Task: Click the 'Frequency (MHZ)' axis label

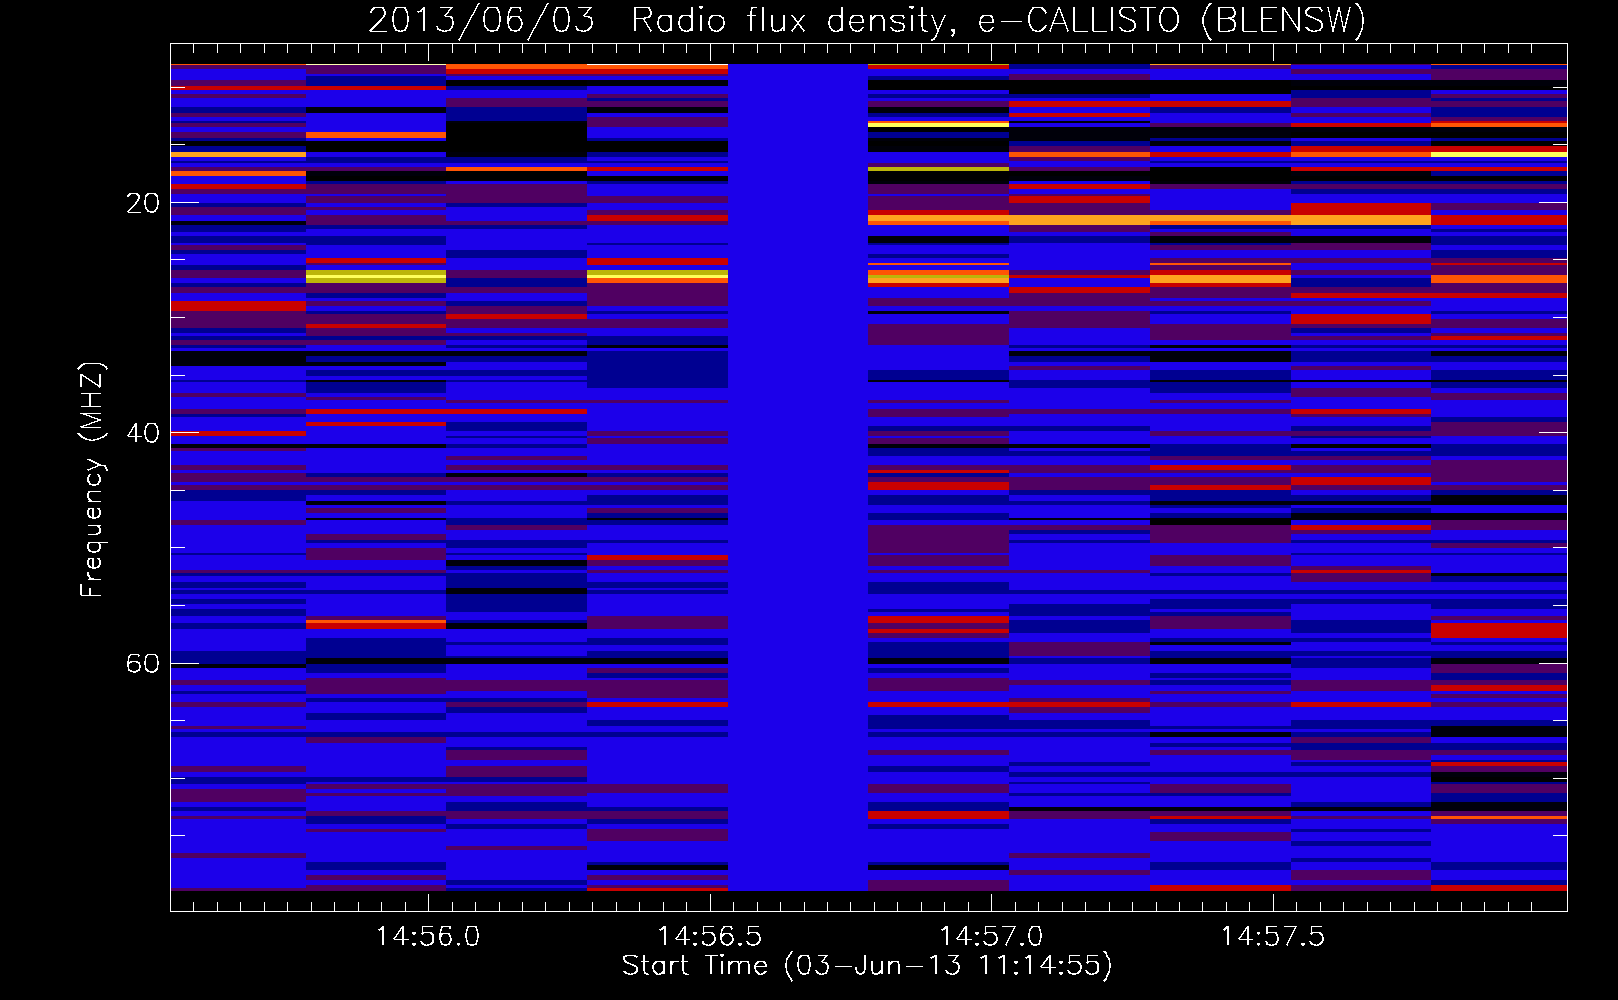Action: click(91, 480)
